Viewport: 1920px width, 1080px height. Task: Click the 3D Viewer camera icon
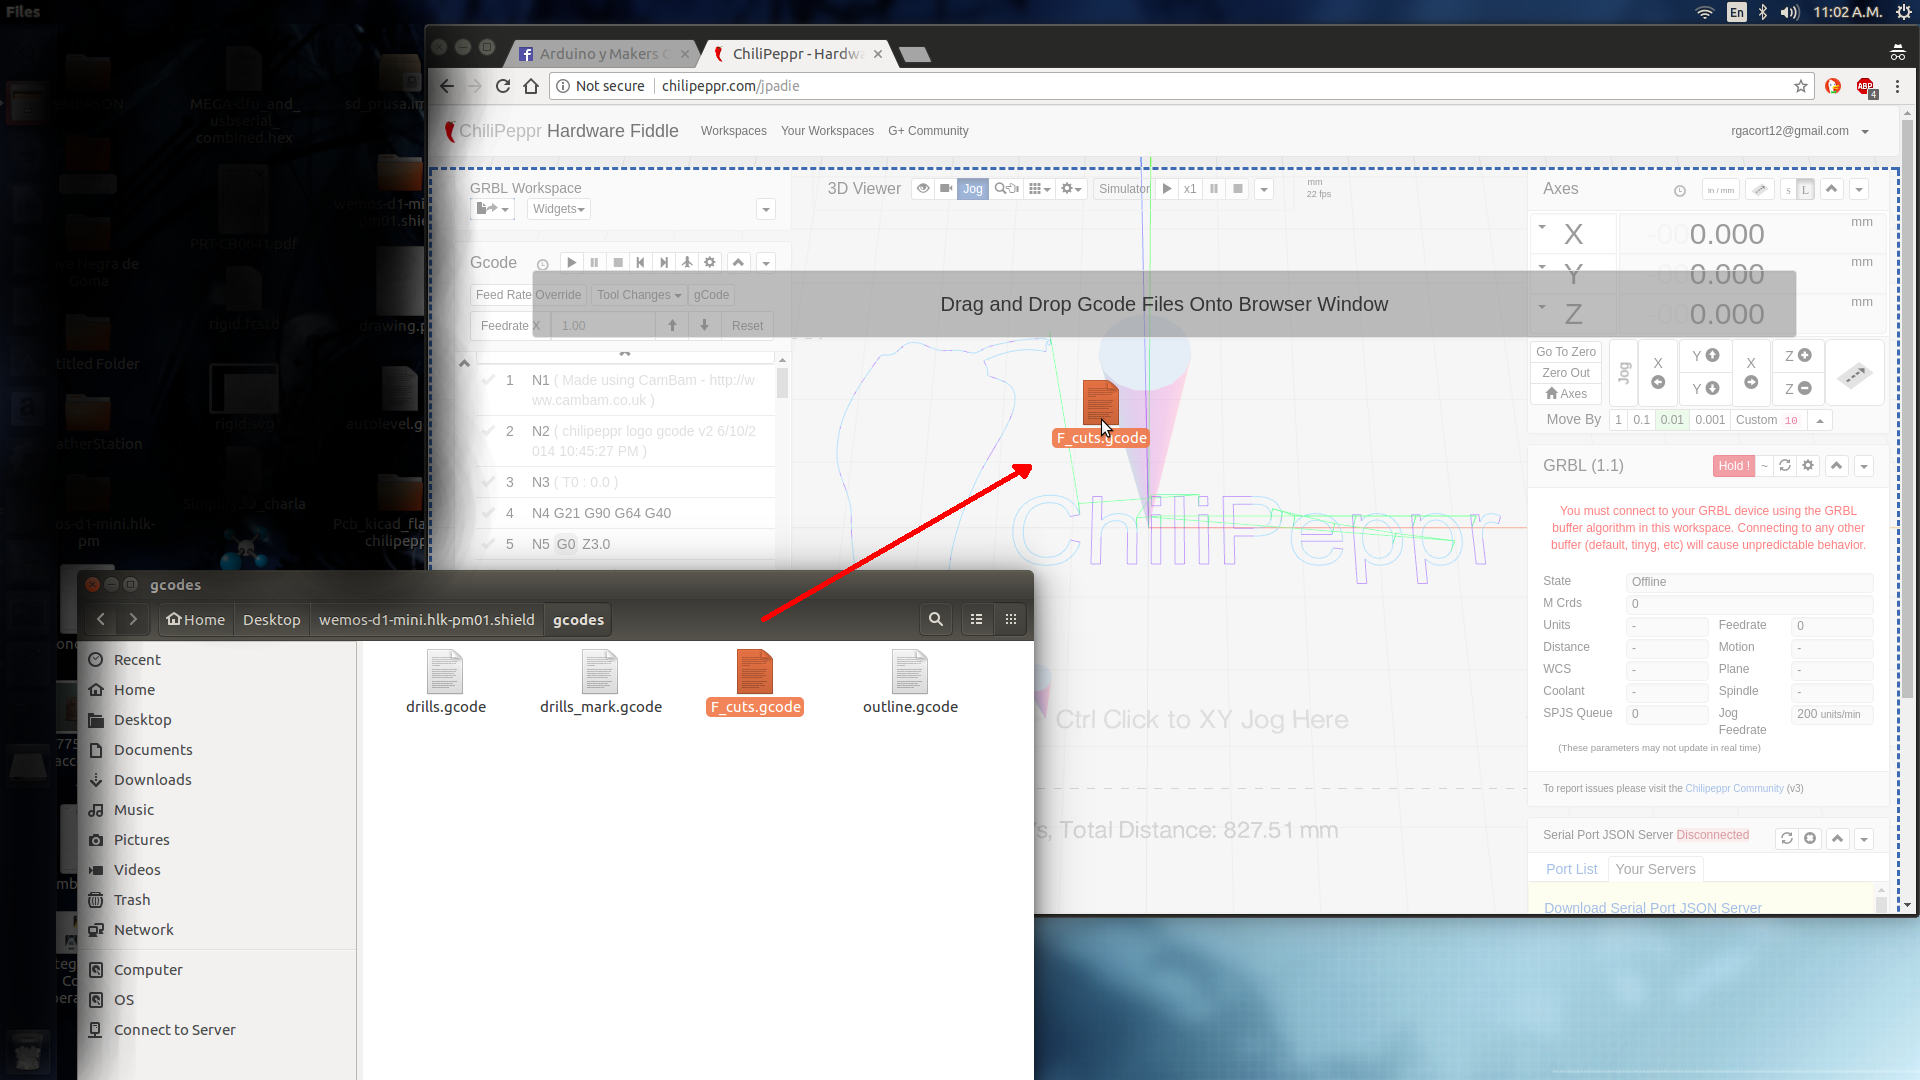tap(946, 189)
